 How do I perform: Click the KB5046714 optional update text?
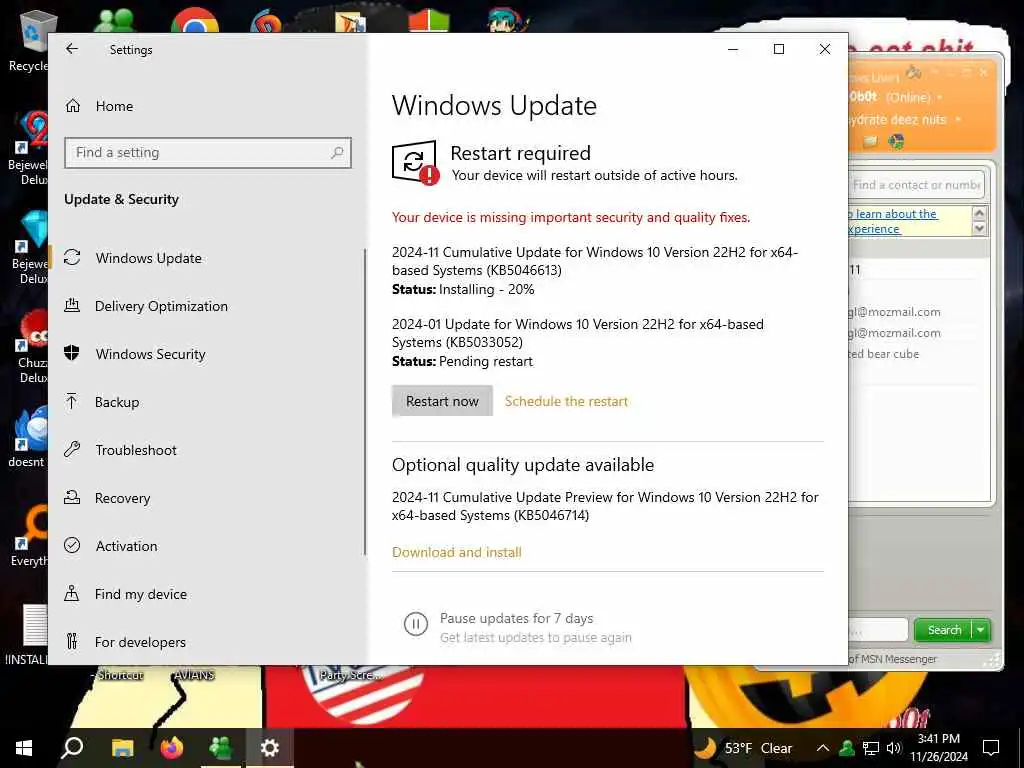[x=605, y=506]
